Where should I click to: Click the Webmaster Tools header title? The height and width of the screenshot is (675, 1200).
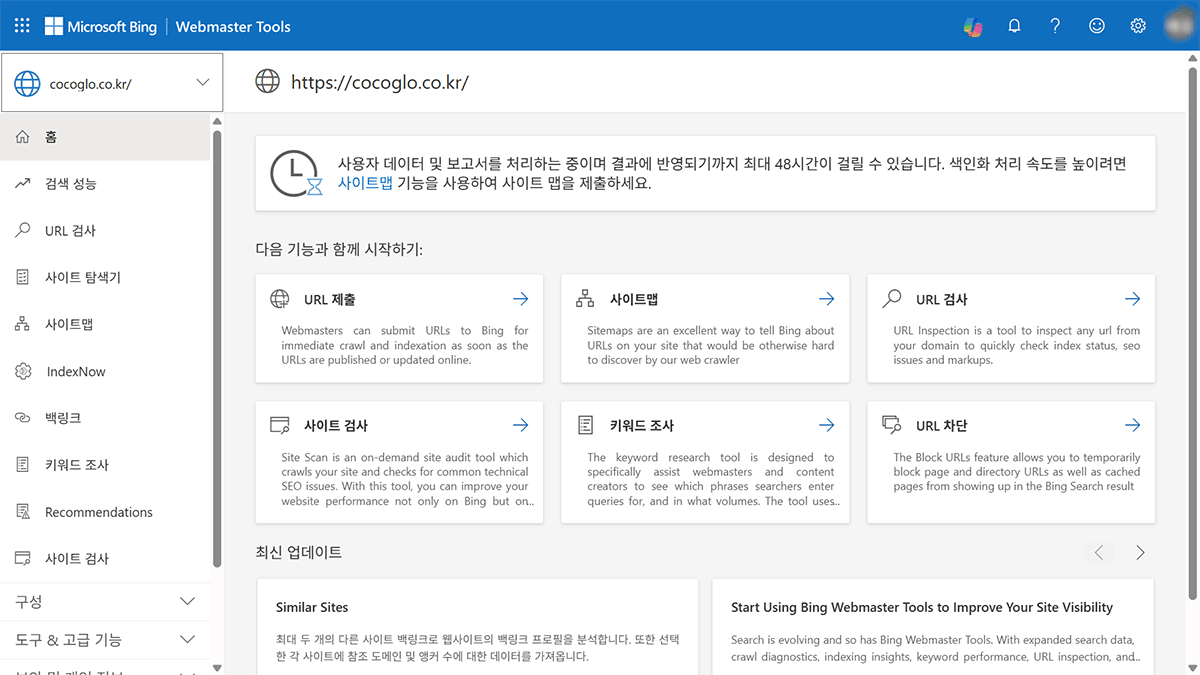click(x=233, y=27)
